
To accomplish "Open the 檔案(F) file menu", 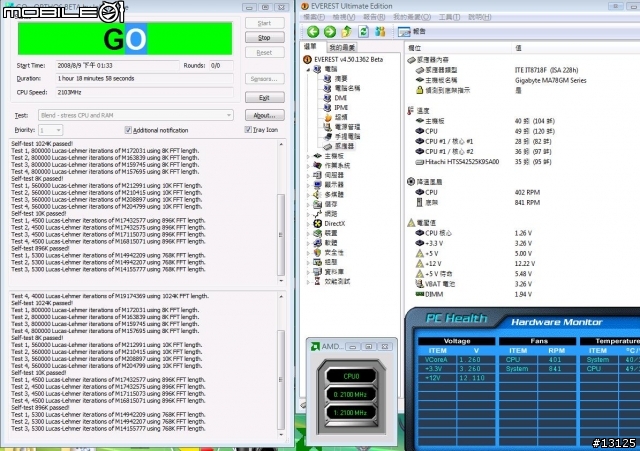I will (314, 17).
